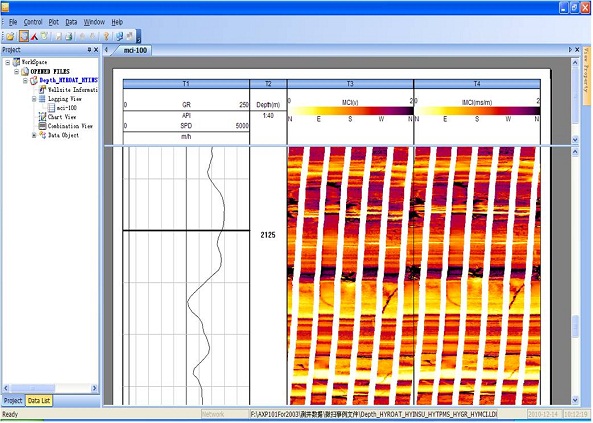Pin the Project panel with pushpin
593x423 pixels.
pyautogui.click(x=89, y=50)
